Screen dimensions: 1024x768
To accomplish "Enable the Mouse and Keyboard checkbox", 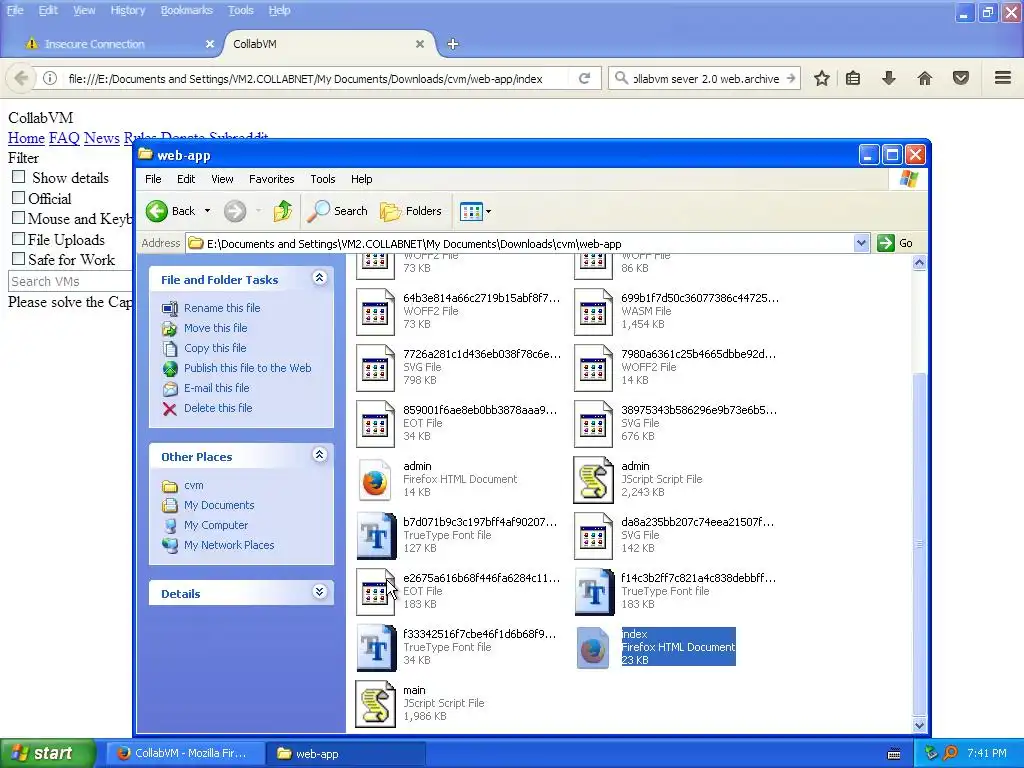I will tap(19, 217).
